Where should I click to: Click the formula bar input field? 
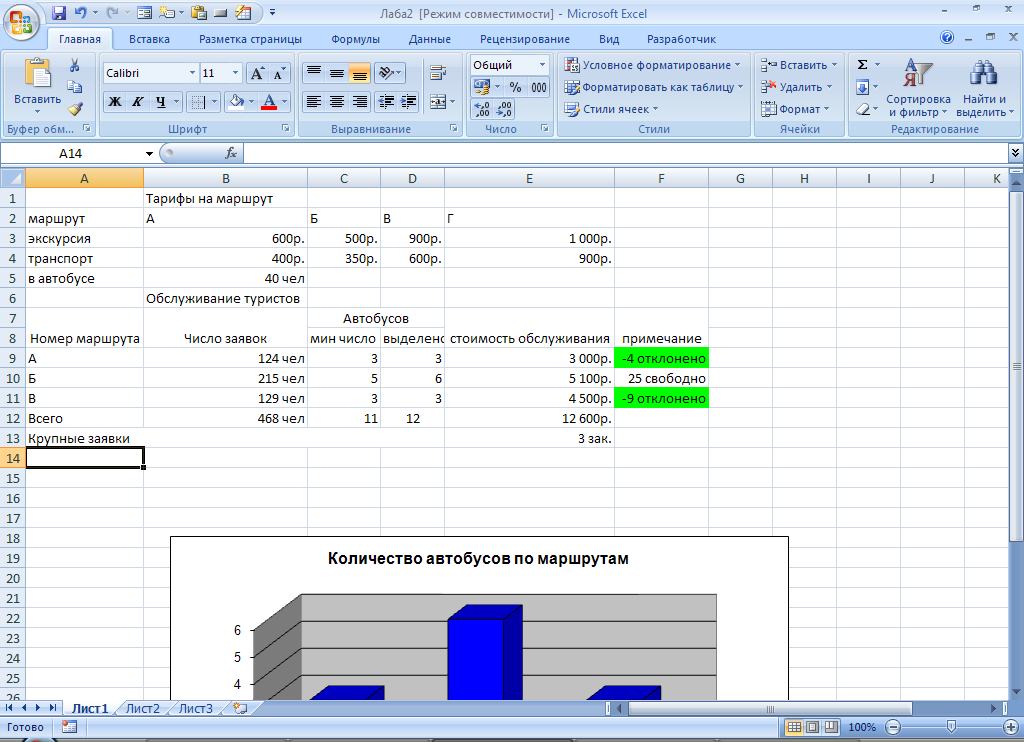pos(626,153)
